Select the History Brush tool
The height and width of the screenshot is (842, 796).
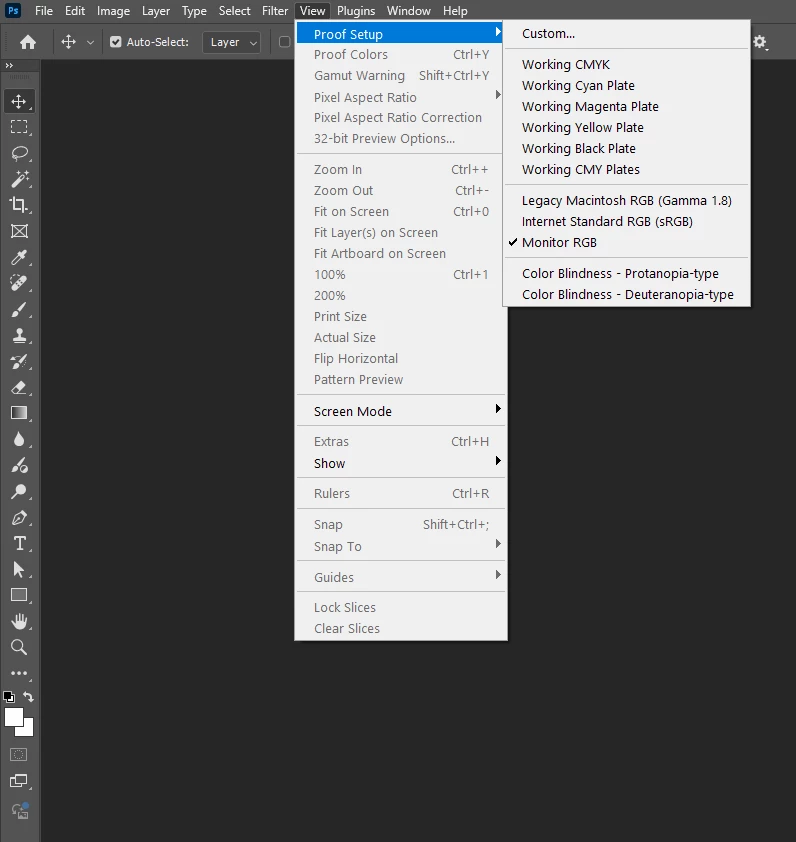tap(19, 362)
